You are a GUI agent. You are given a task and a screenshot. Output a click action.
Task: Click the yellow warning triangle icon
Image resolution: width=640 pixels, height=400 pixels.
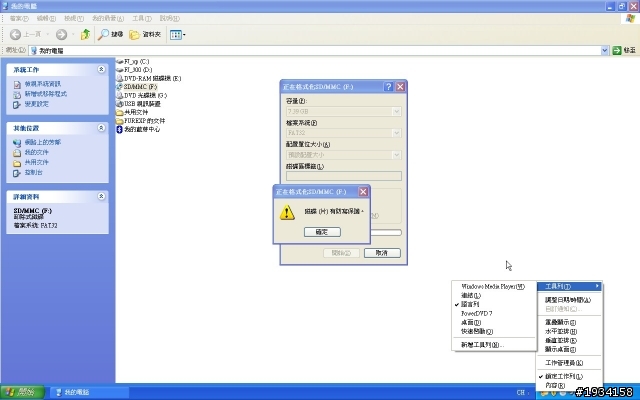tap(287, 212)
